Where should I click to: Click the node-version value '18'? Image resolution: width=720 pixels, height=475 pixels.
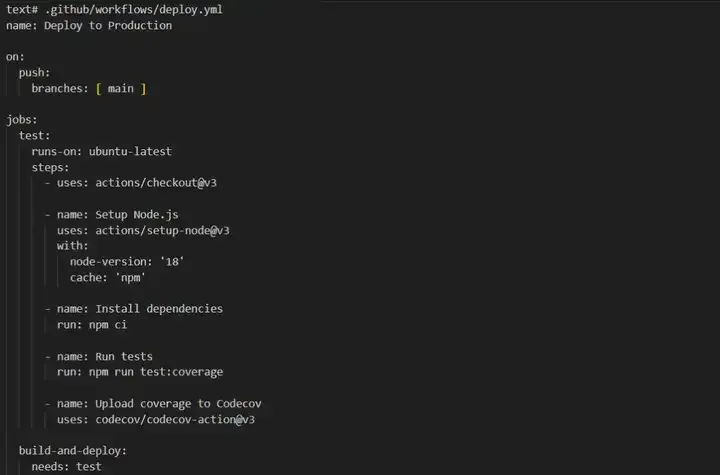tap(172, 261)
